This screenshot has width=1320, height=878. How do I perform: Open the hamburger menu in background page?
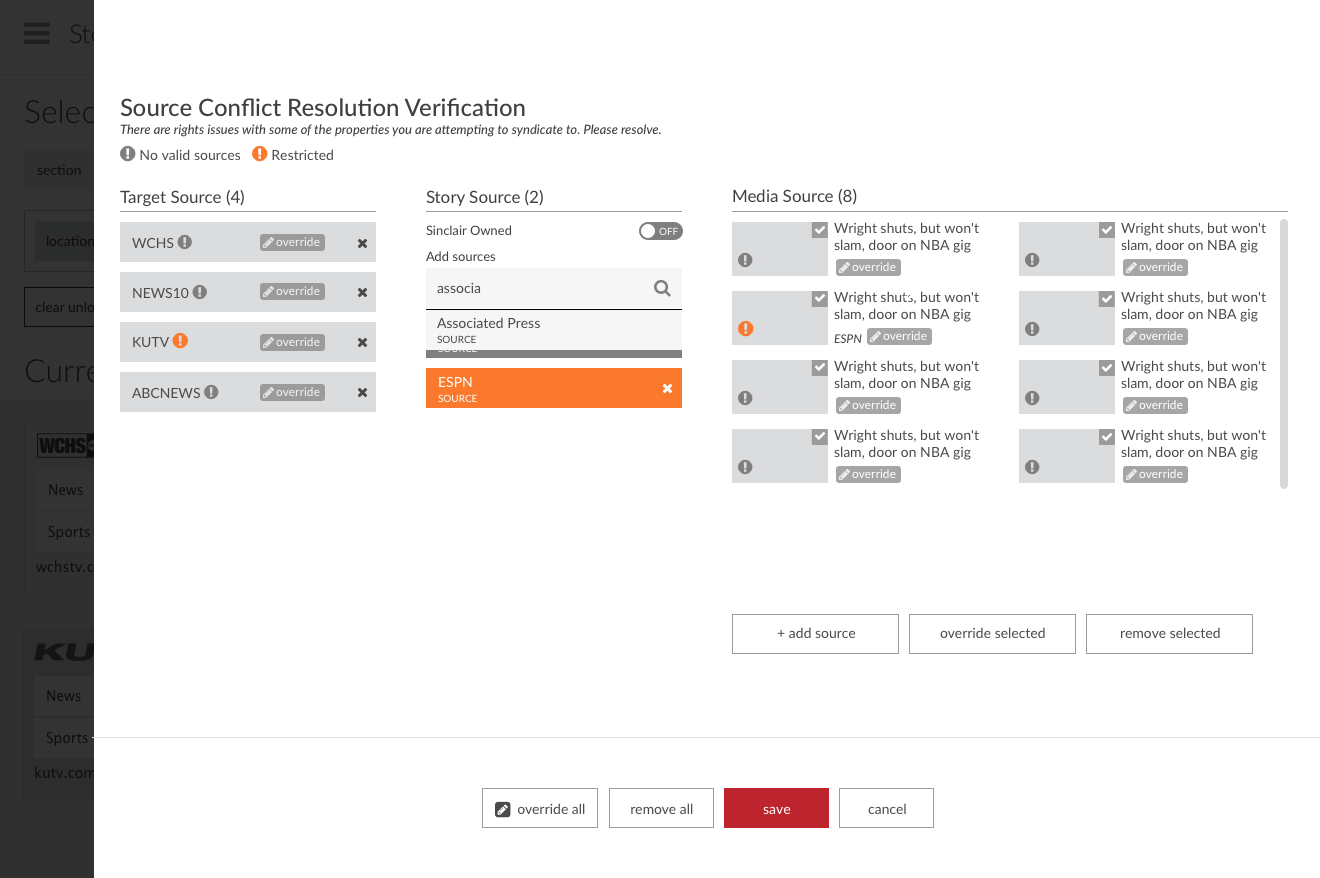pos(37,33)
